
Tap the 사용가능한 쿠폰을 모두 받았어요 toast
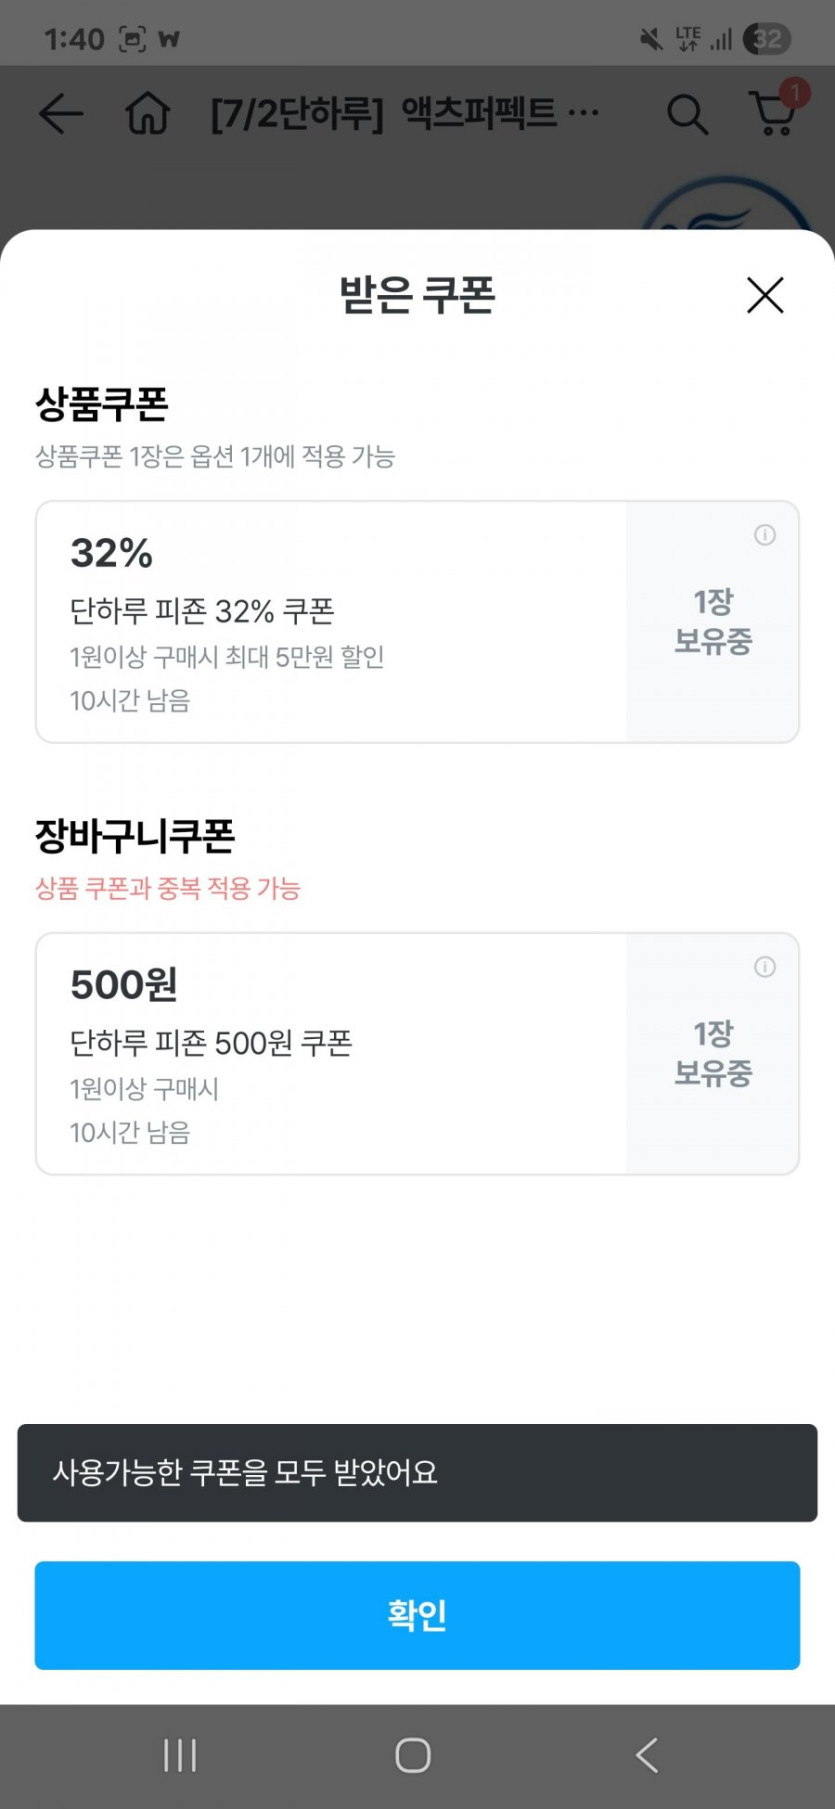tap(417, 1473)
